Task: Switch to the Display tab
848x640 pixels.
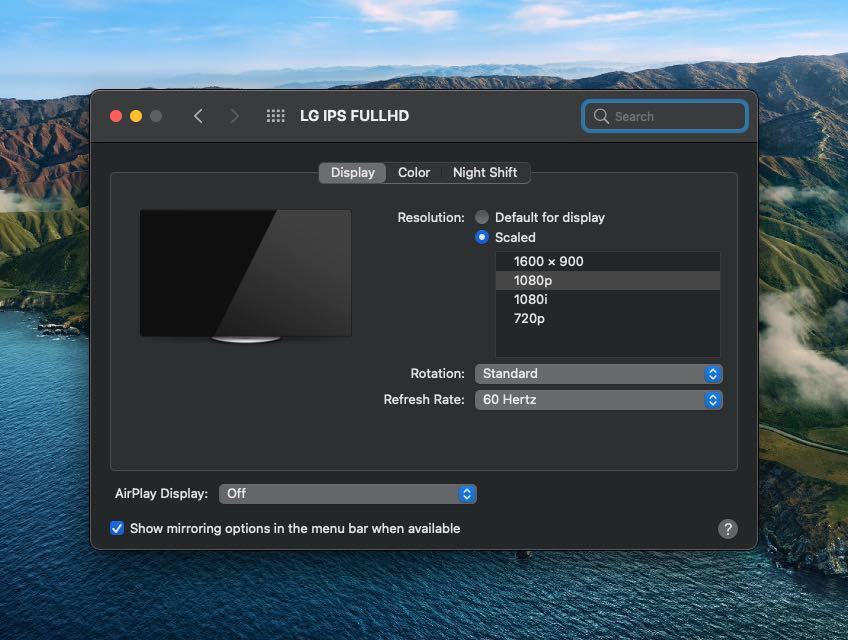Action: [353, 173]
